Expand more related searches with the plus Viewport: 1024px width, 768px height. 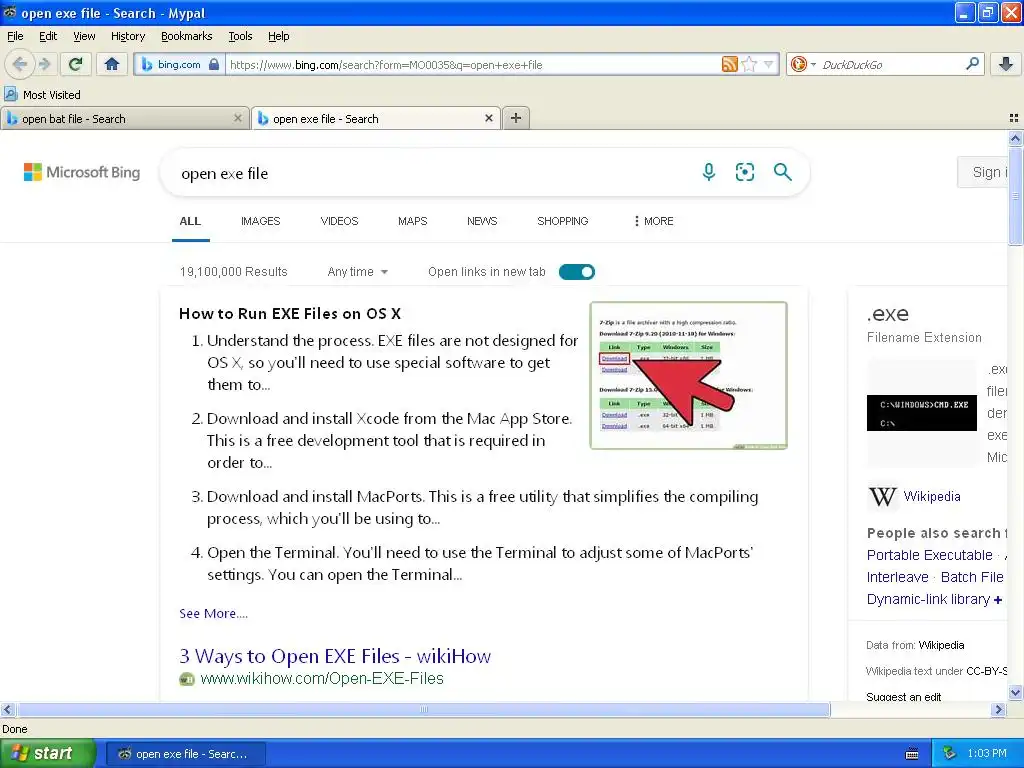coord(998,600)
